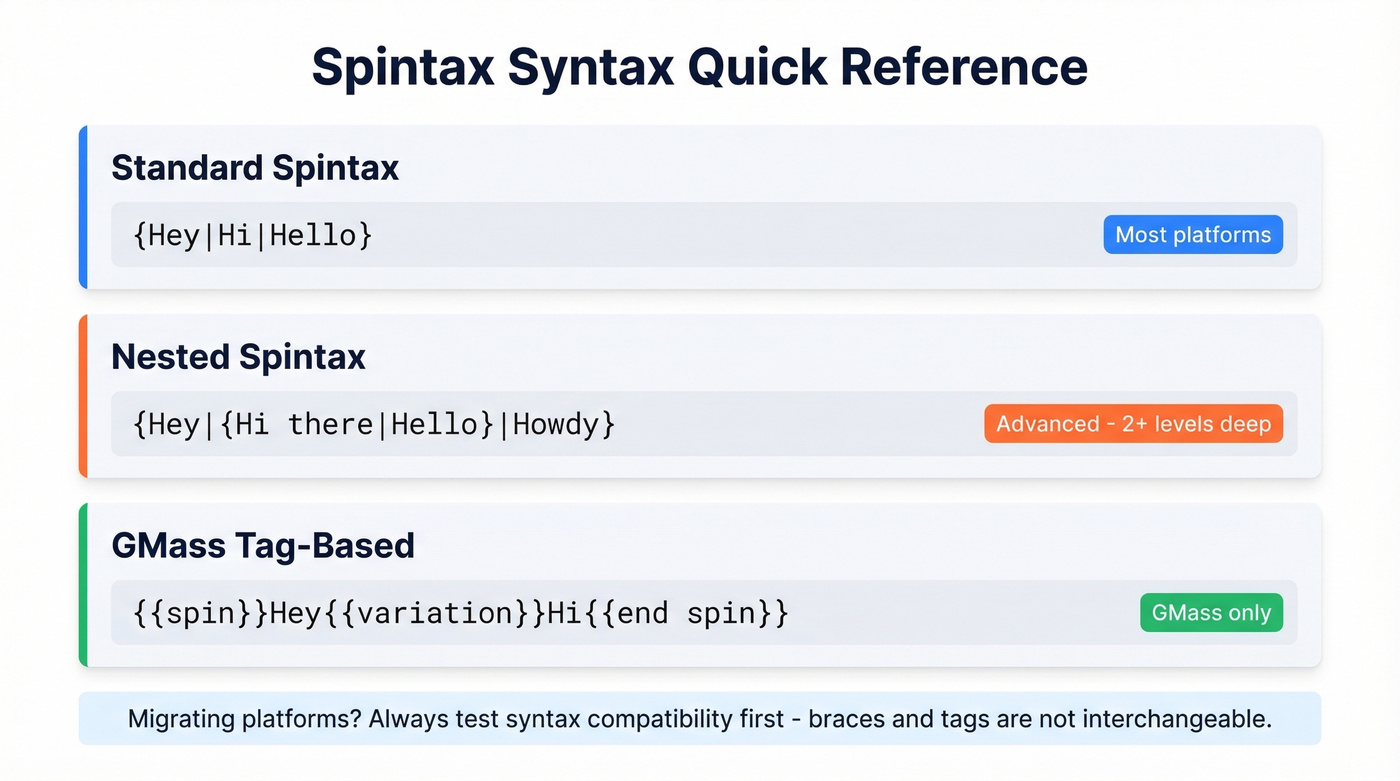Select the Standard Spintax heading
This screenshot has width=1400, height=781.
[254, 168]
